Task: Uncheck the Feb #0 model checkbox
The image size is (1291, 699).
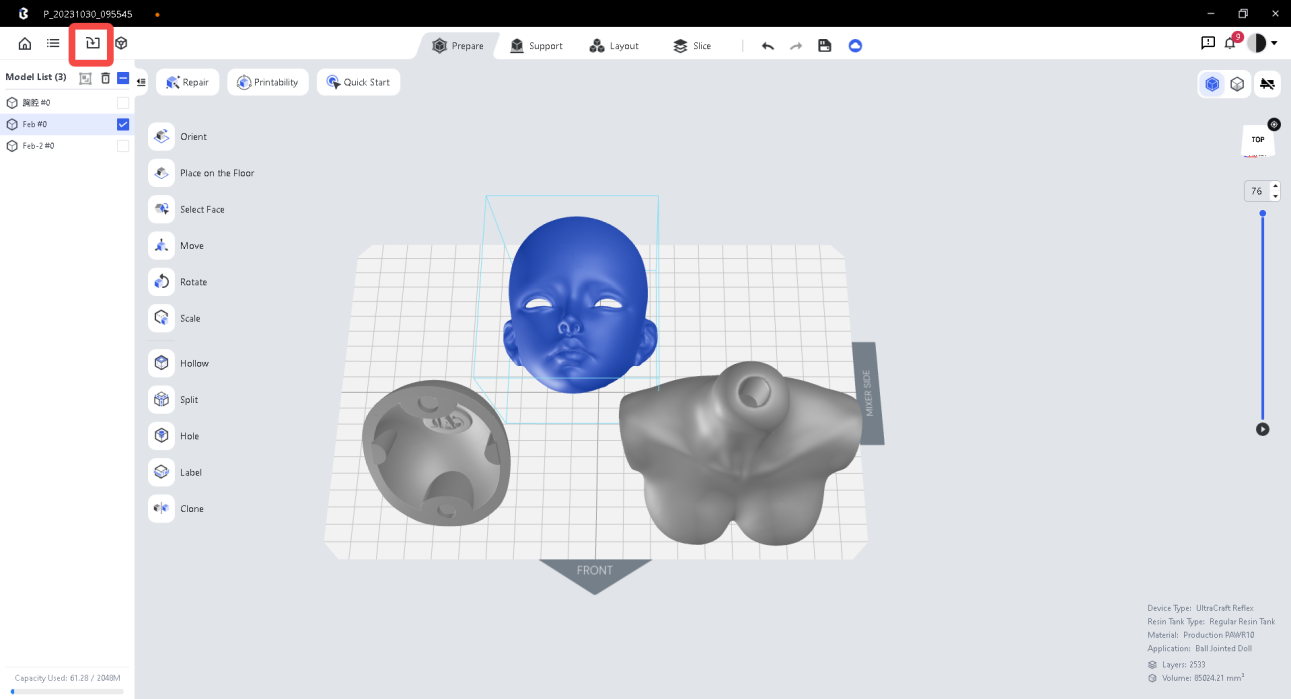Action: [x=123, y=124]
